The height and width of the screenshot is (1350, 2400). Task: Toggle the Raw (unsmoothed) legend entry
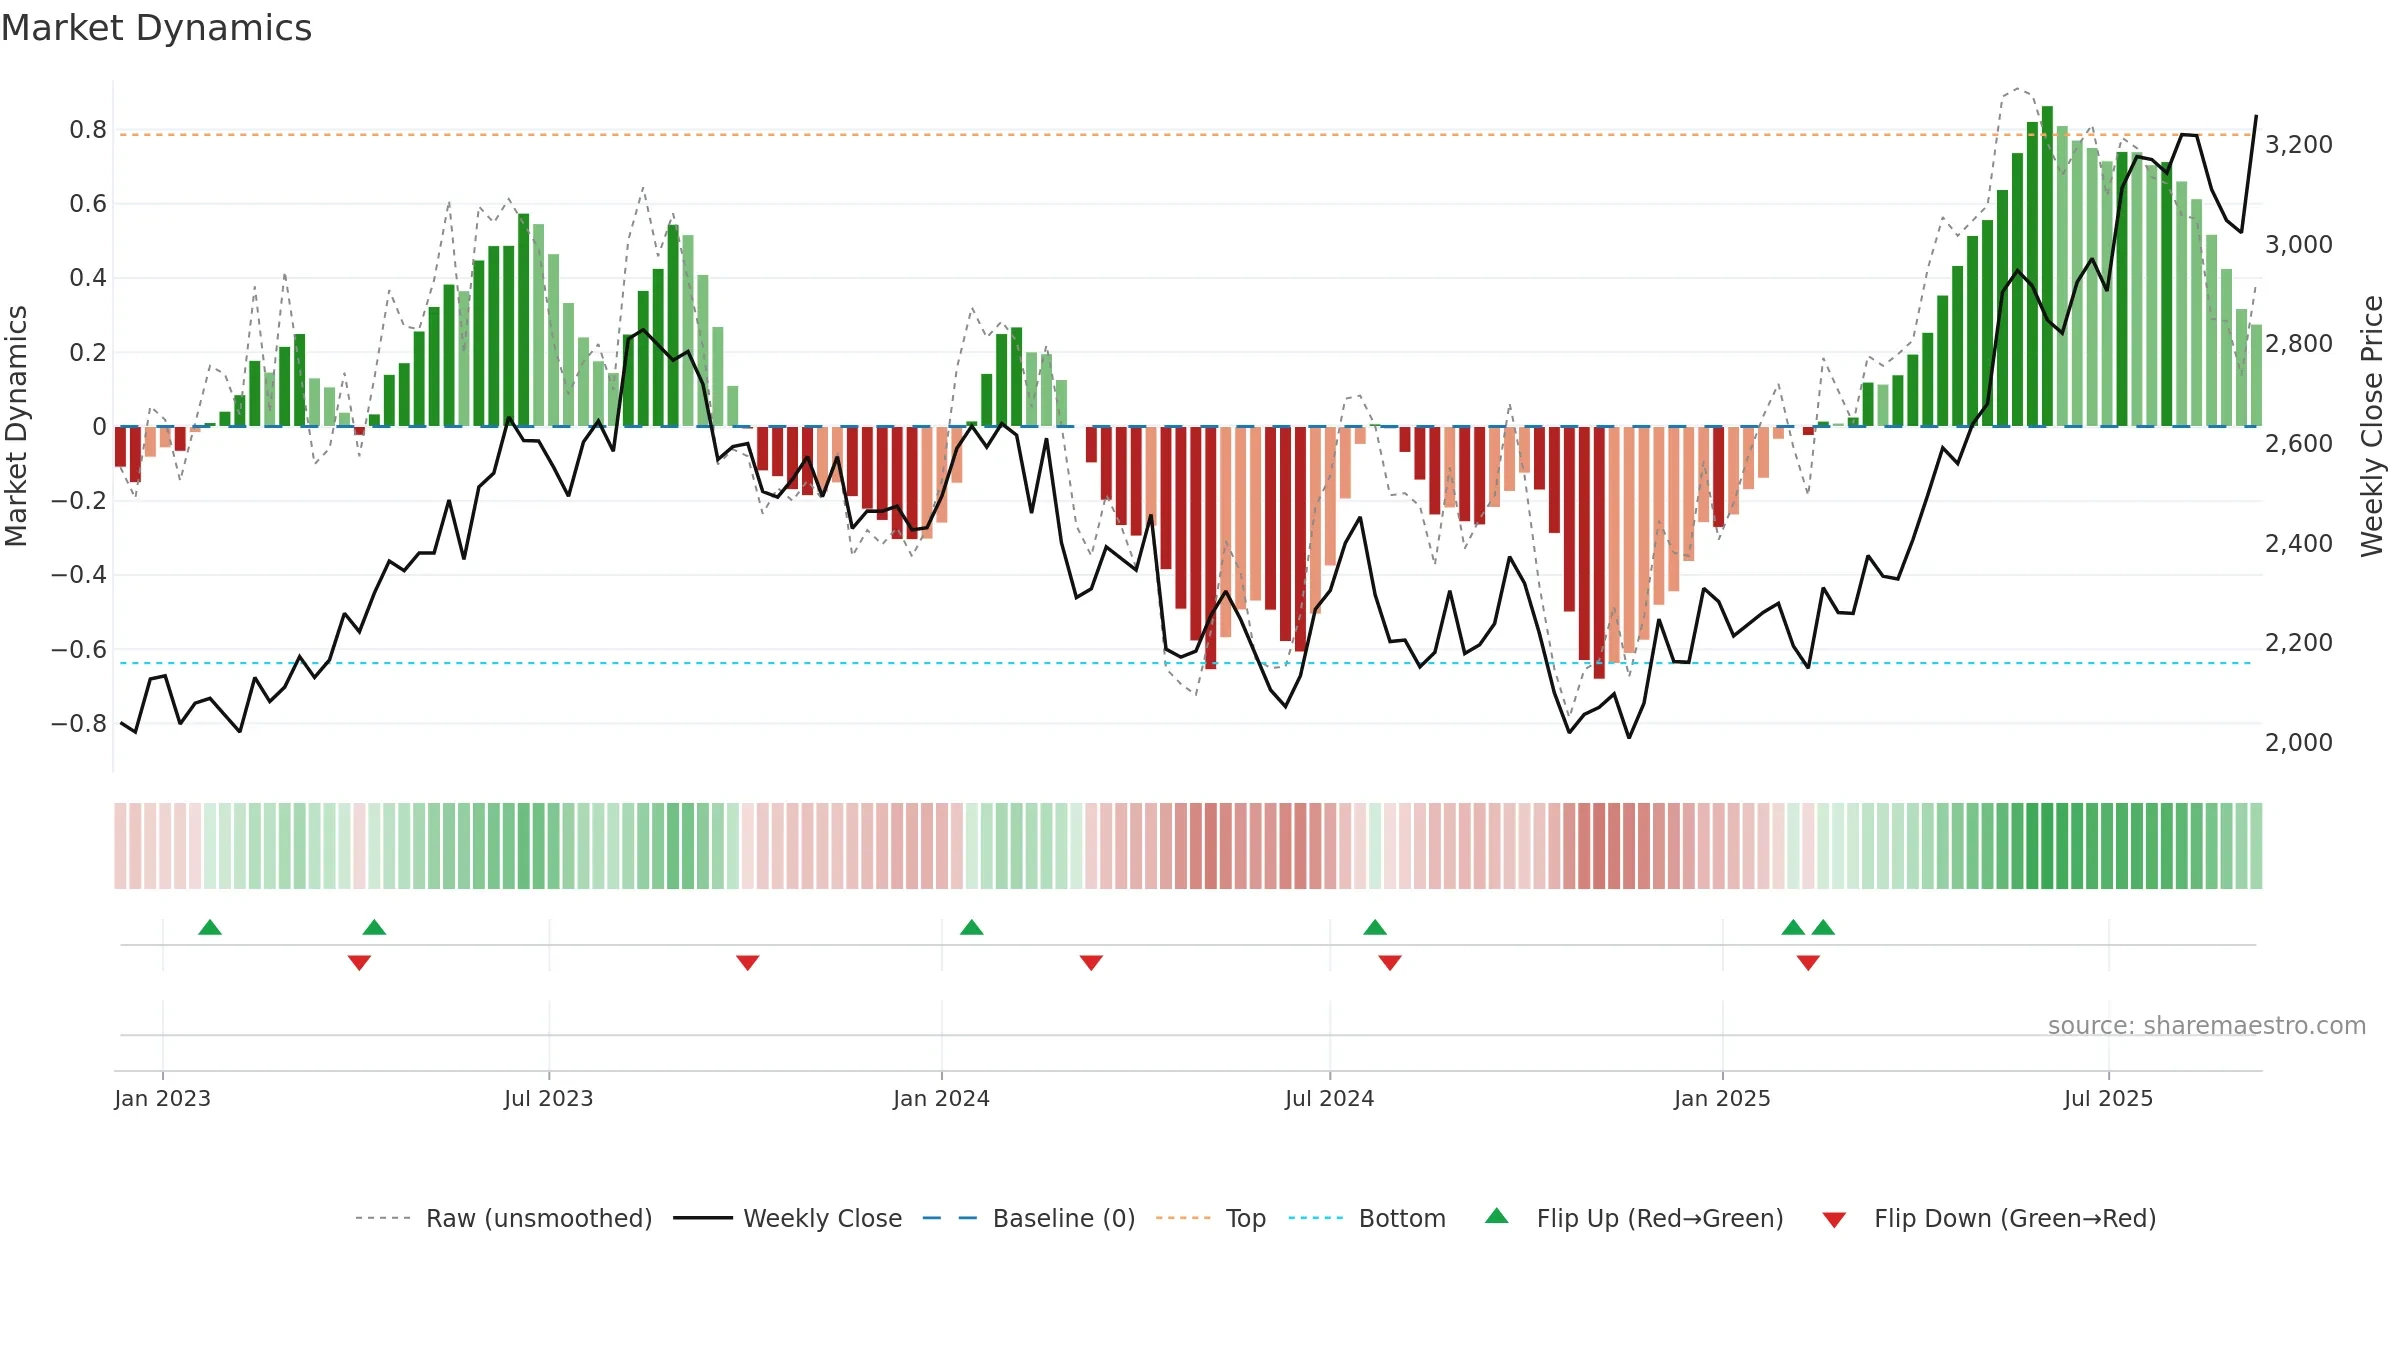(x=504, y=1218)
